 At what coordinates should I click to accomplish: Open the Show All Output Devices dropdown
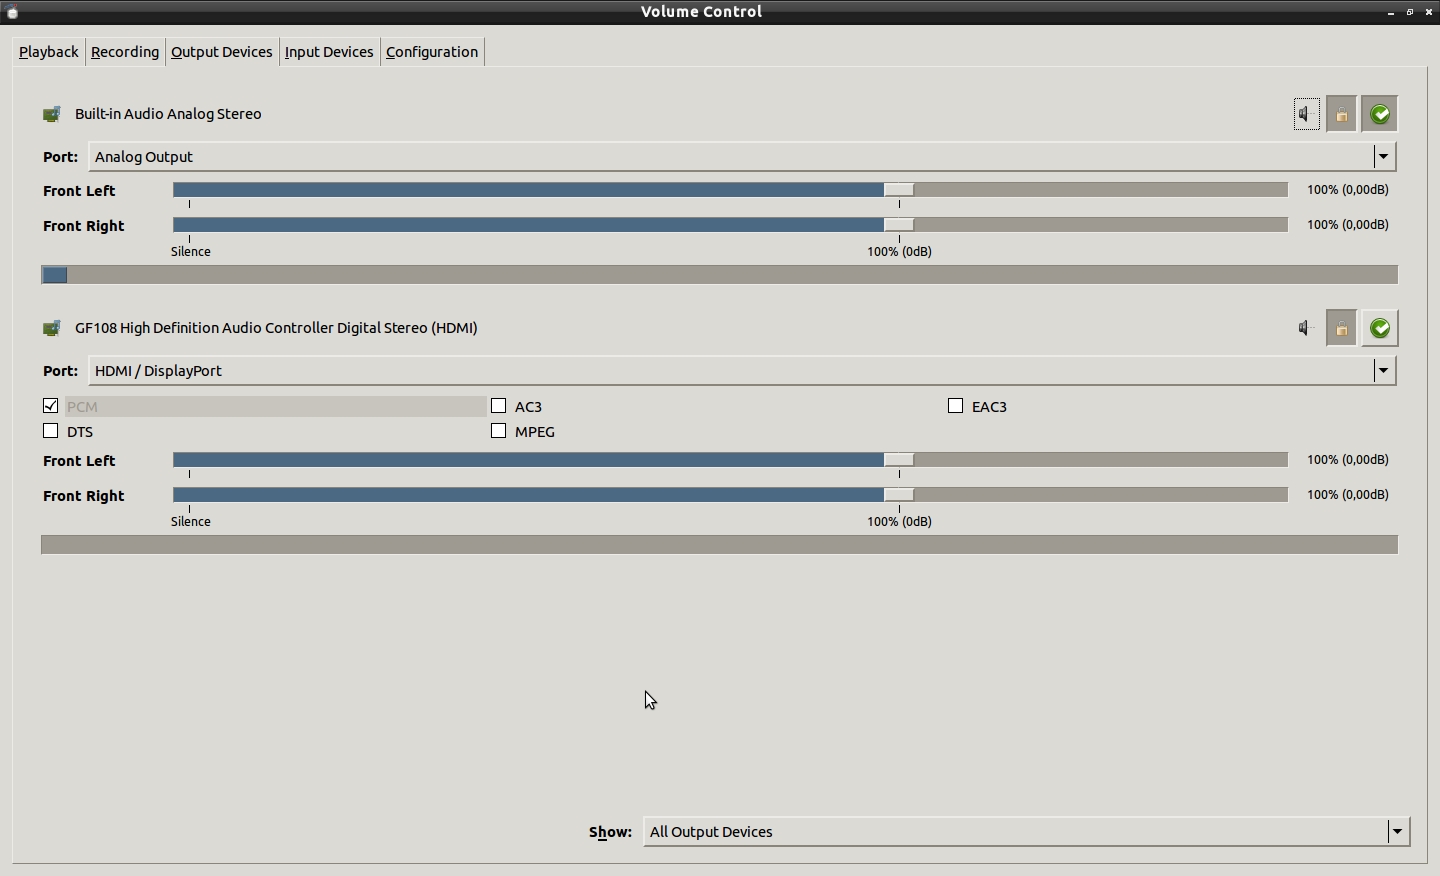1397,832
